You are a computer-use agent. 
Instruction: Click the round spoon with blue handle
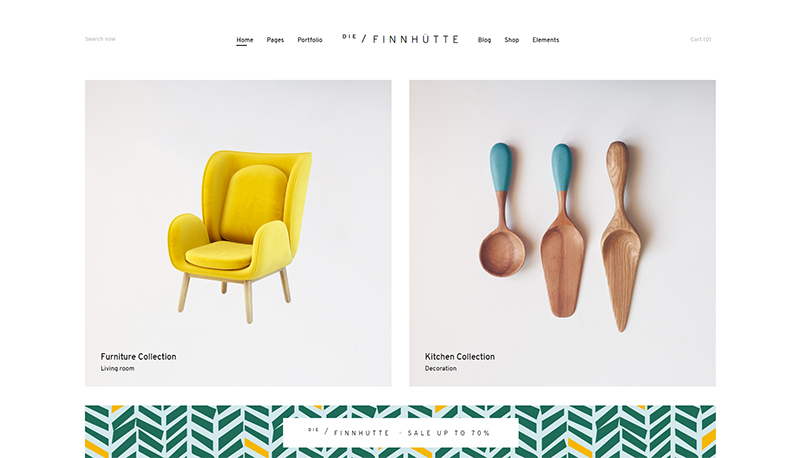click(x=502, y=210)
